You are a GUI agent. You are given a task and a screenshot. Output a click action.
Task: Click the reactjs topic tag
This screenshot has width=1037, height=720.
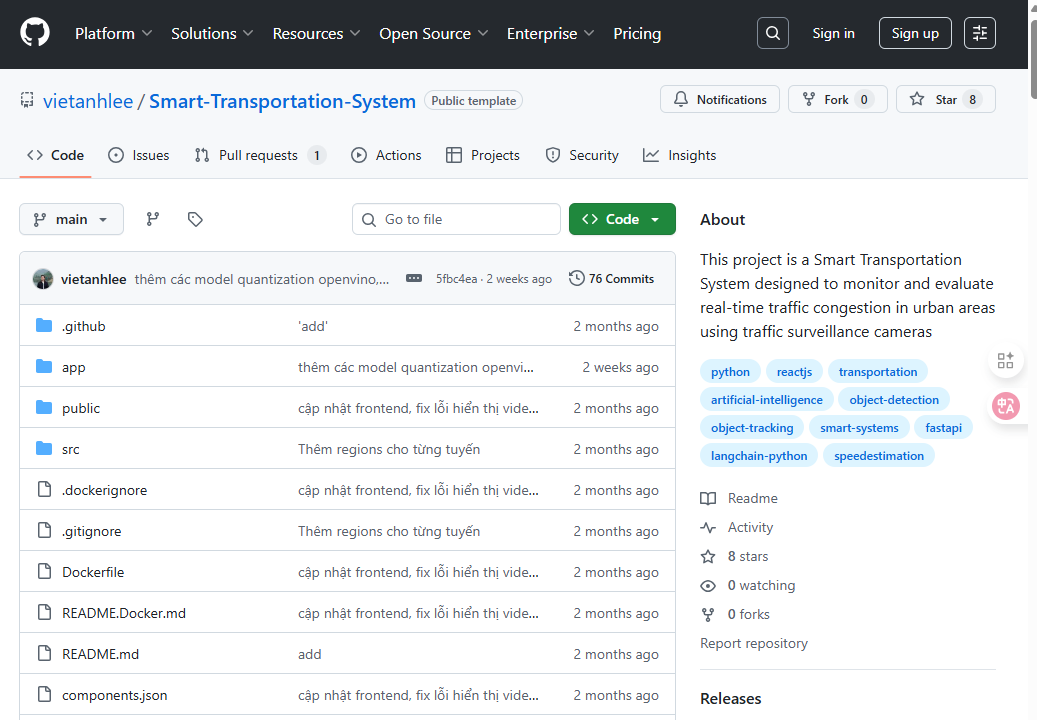coord(794,372)
